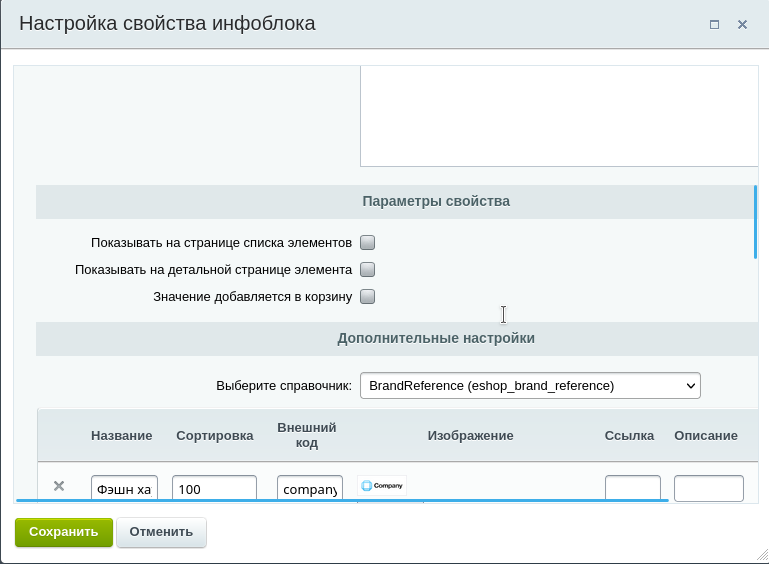This screenshot has width=769, height=564.
Task: Click the Название column header
Action: (x=122, y=436)
